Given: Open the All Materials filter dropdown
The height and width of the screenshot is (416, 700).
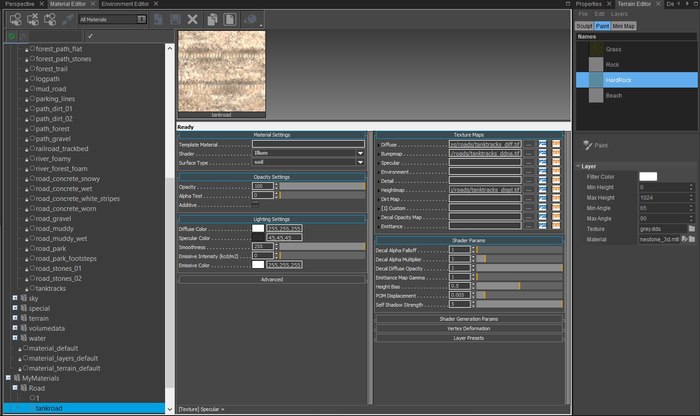Looking at the screenshot, I should pyautogui.click(x=112, y=18).
